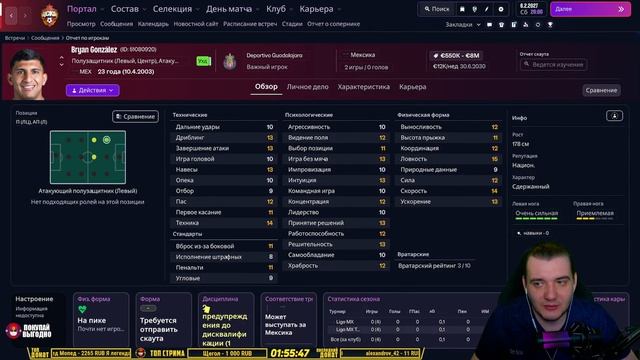
Task: Click the pencil edit icon in the top toolbar
Action: pos(487,9)
